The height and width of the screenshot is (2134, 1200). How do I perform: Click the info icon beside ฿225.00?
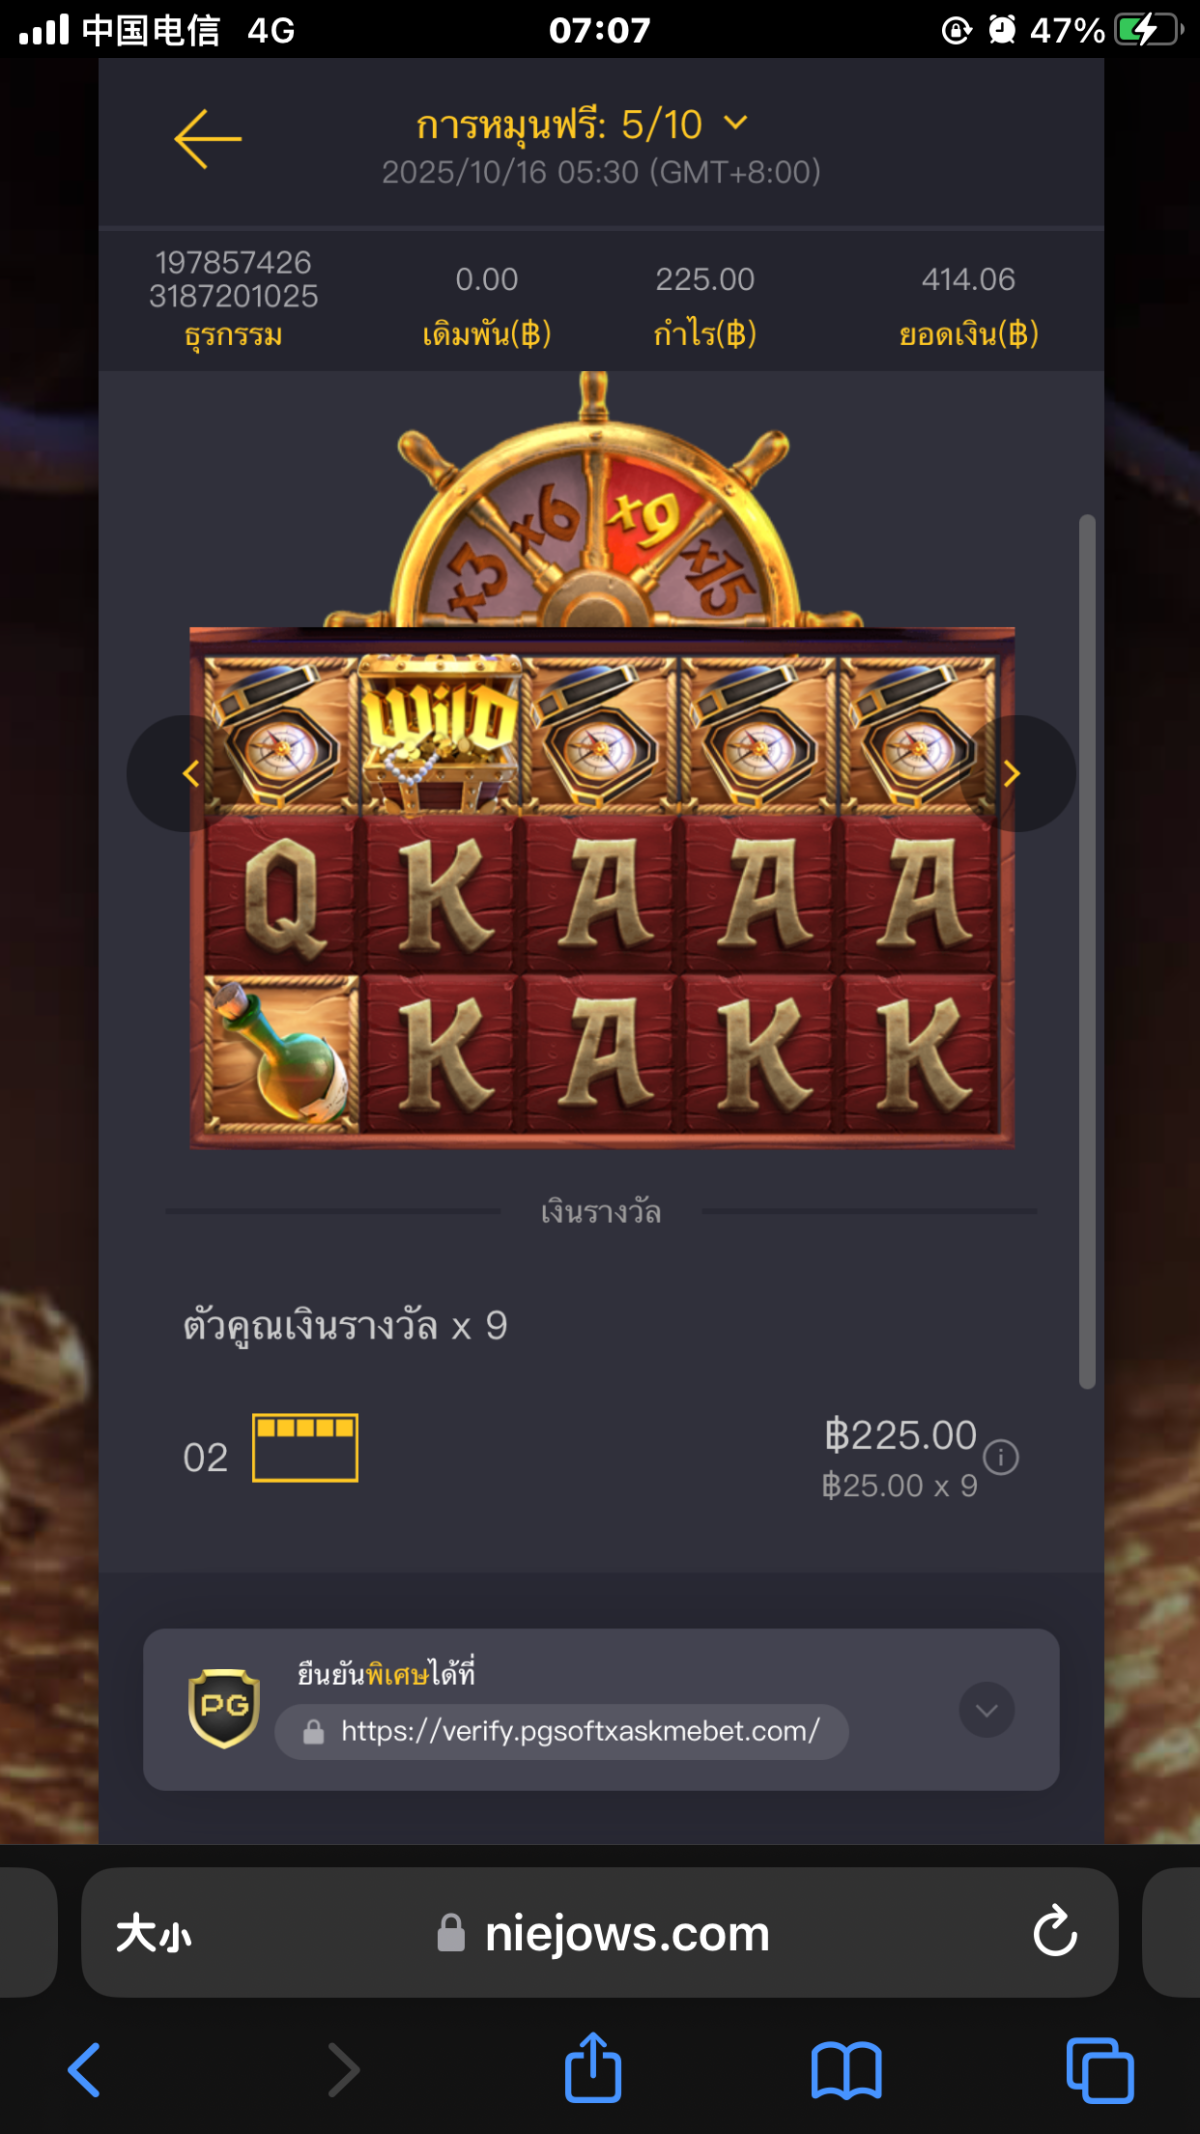tap(1001, 1457)
